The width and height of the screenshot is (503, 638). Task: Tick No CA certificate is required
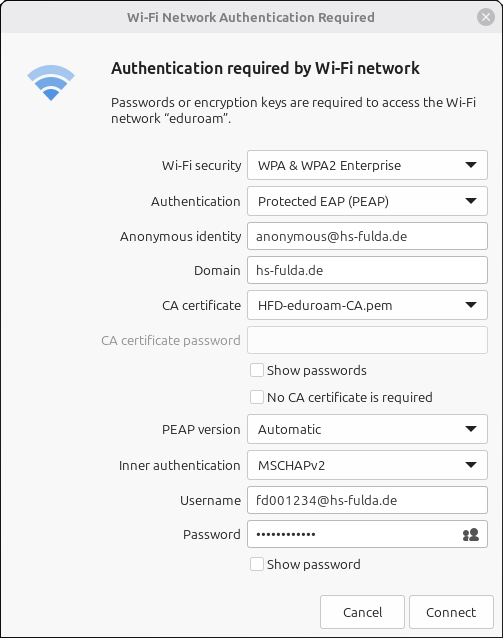click(x=257, y=397)
